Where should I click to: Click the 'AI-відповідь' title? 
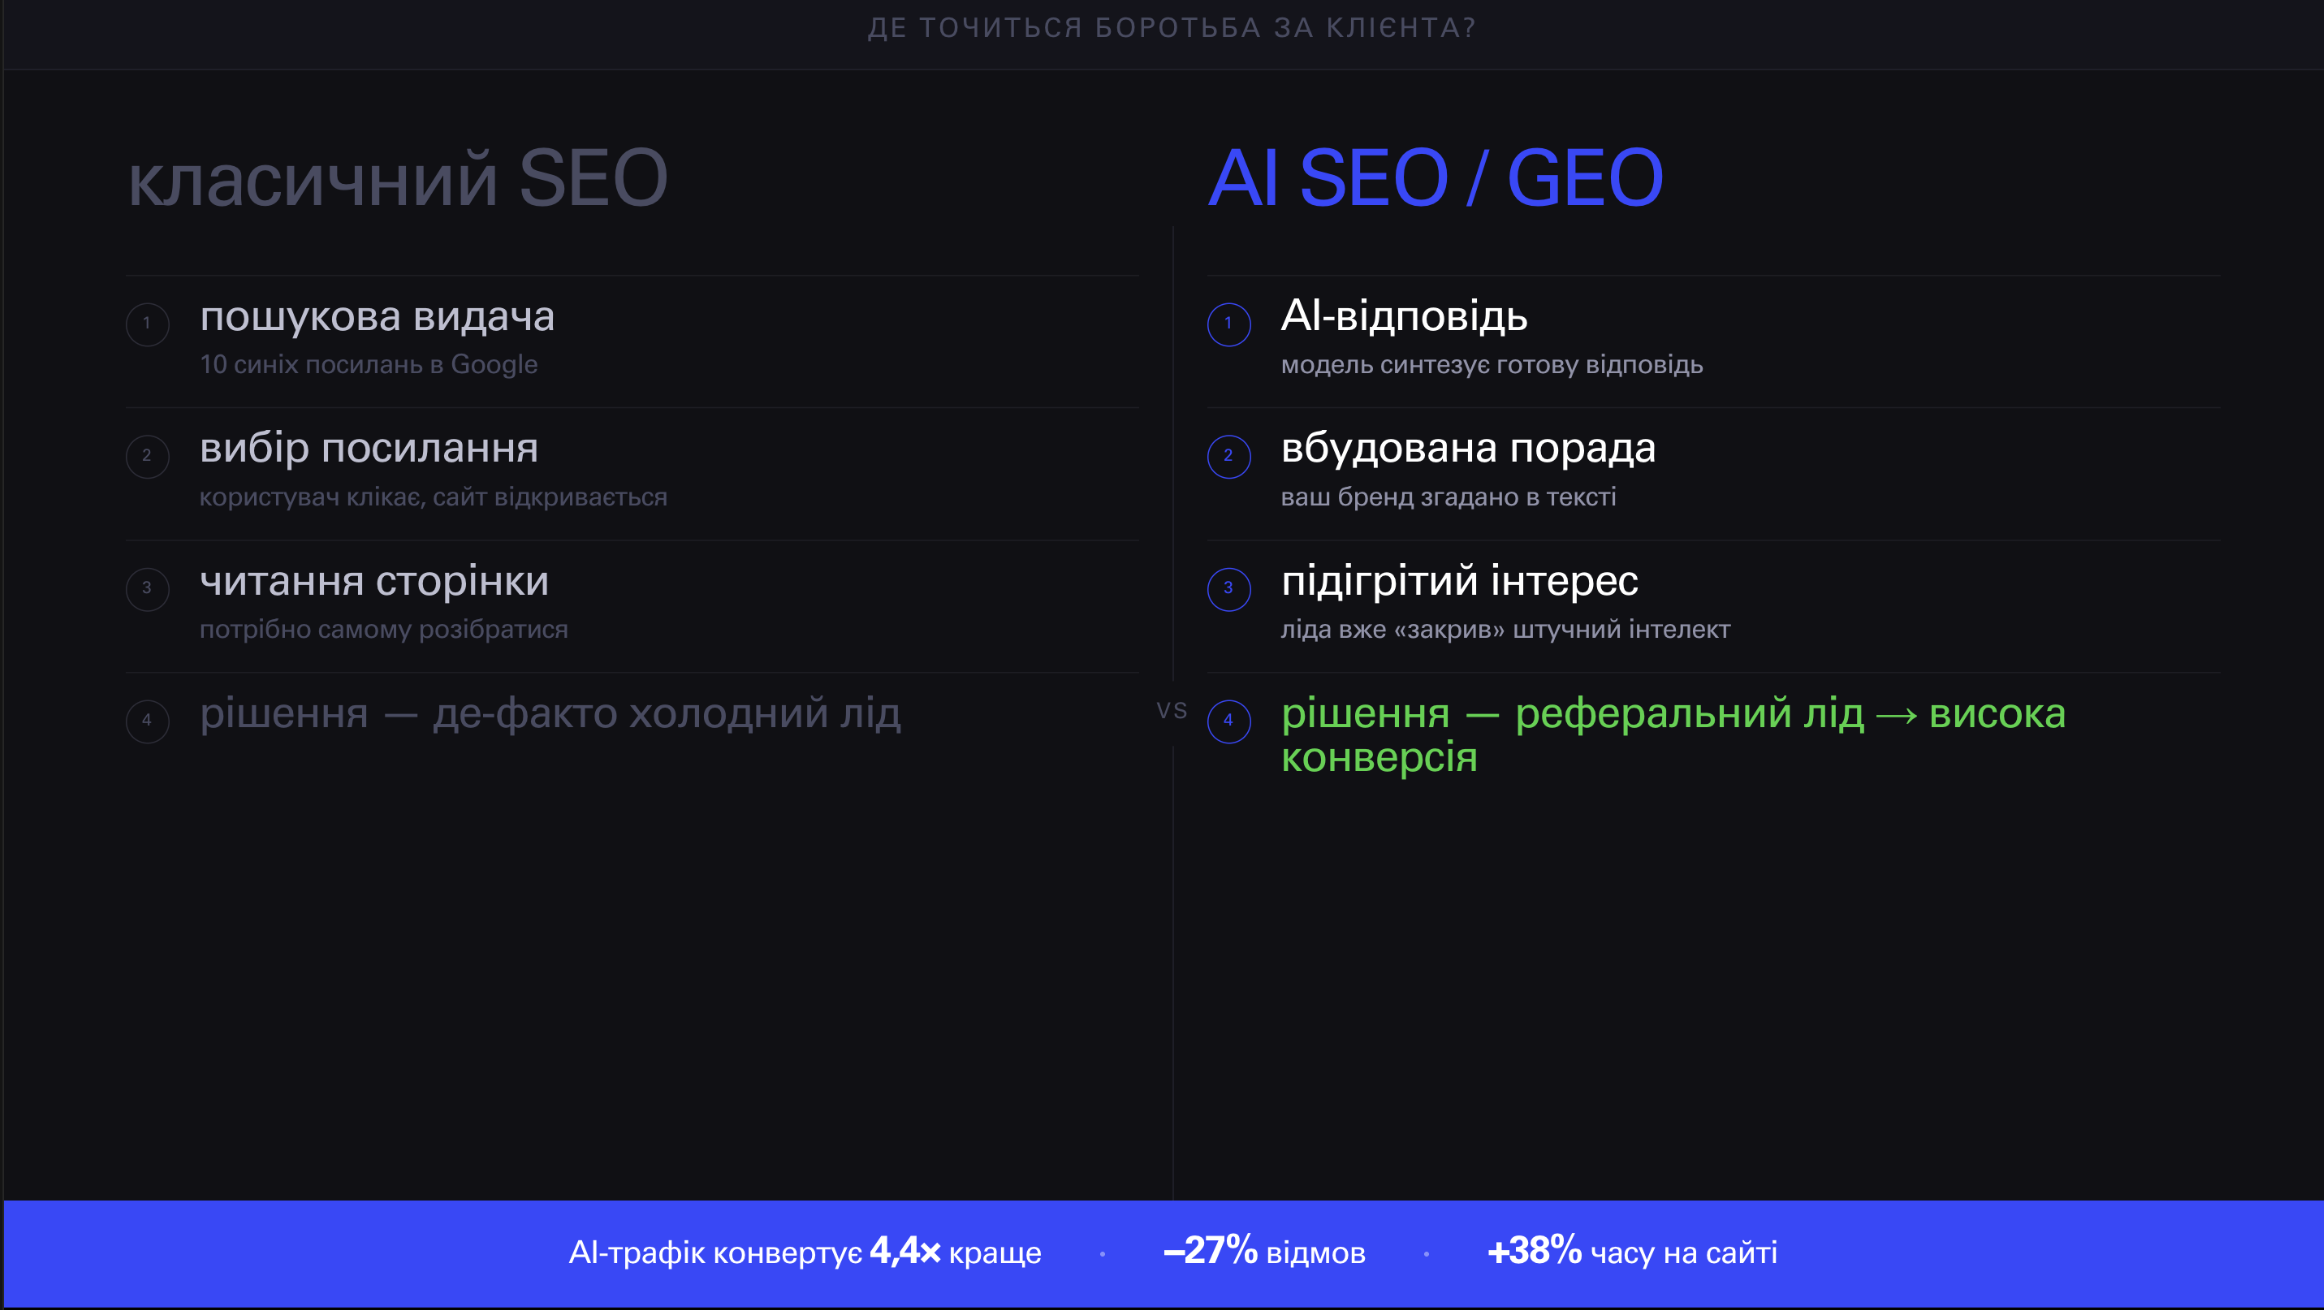[x=1404, y=316]
